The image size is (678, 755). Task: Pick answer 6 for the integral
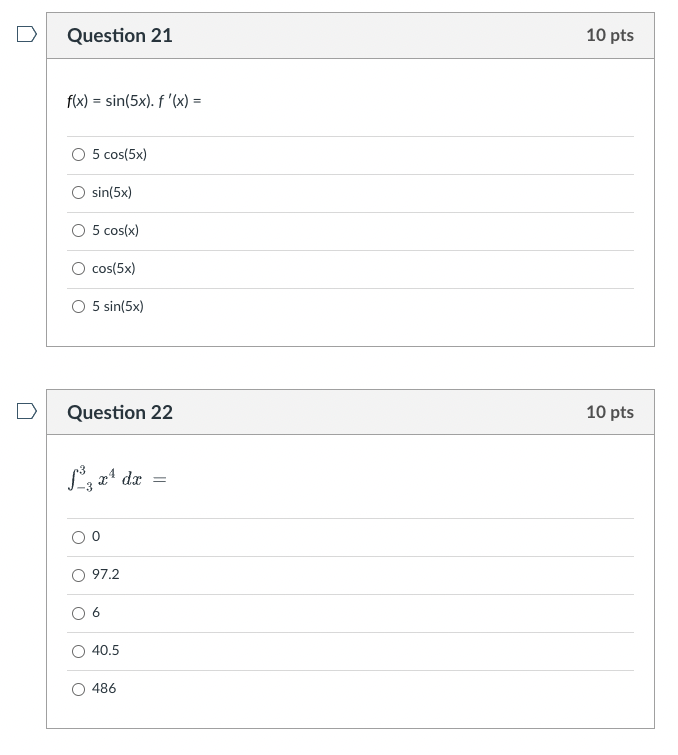78,613
